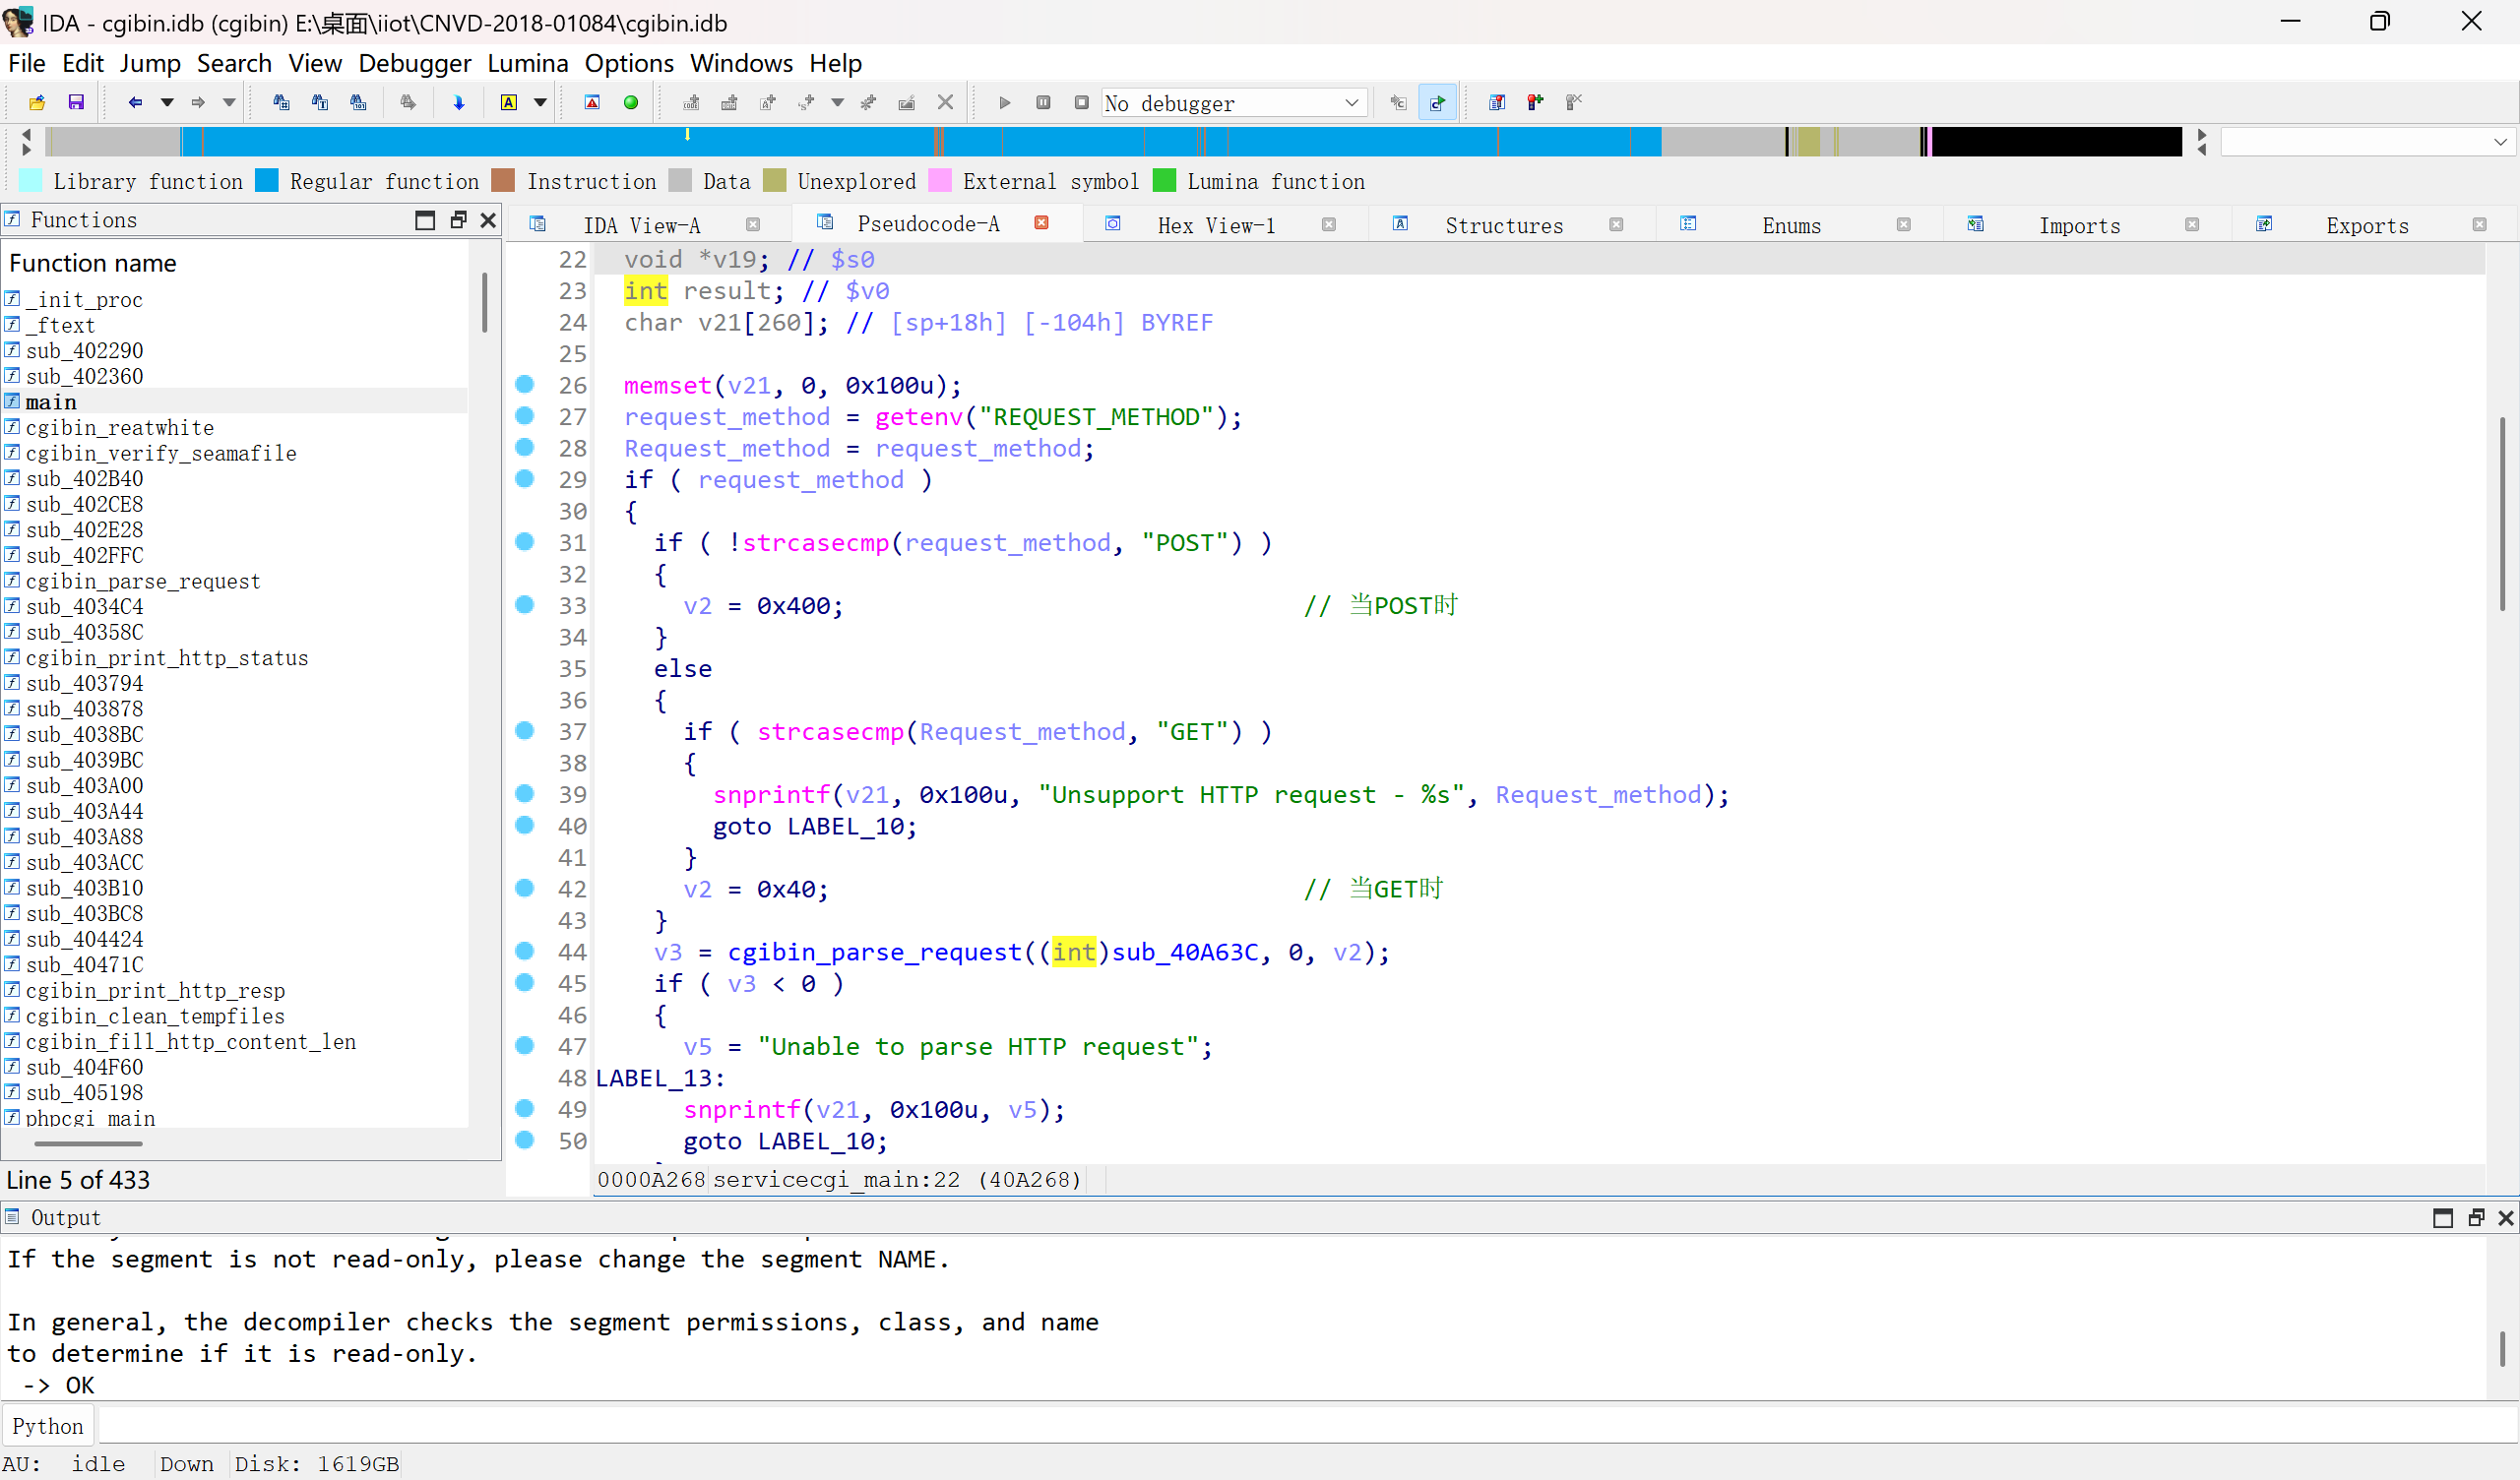Click the Terminate process stop button
Screen dimensions: 2520x1480
coord(1081,102)
